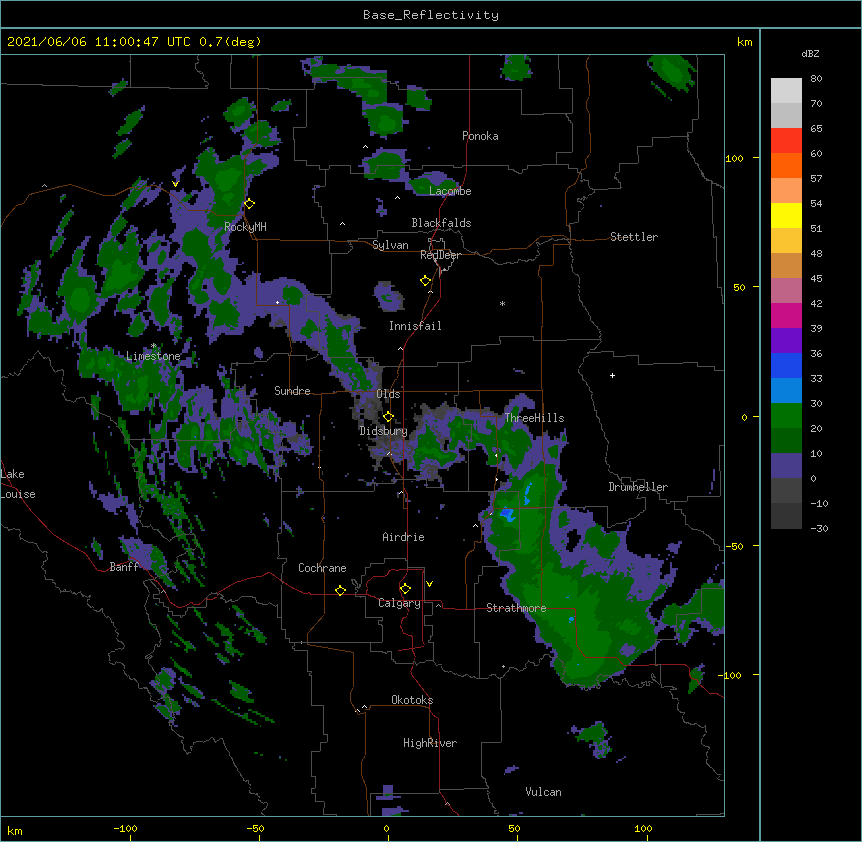Click the km unit label at bottom left
This screenshot has height=842, width=862.
point(15,831)
